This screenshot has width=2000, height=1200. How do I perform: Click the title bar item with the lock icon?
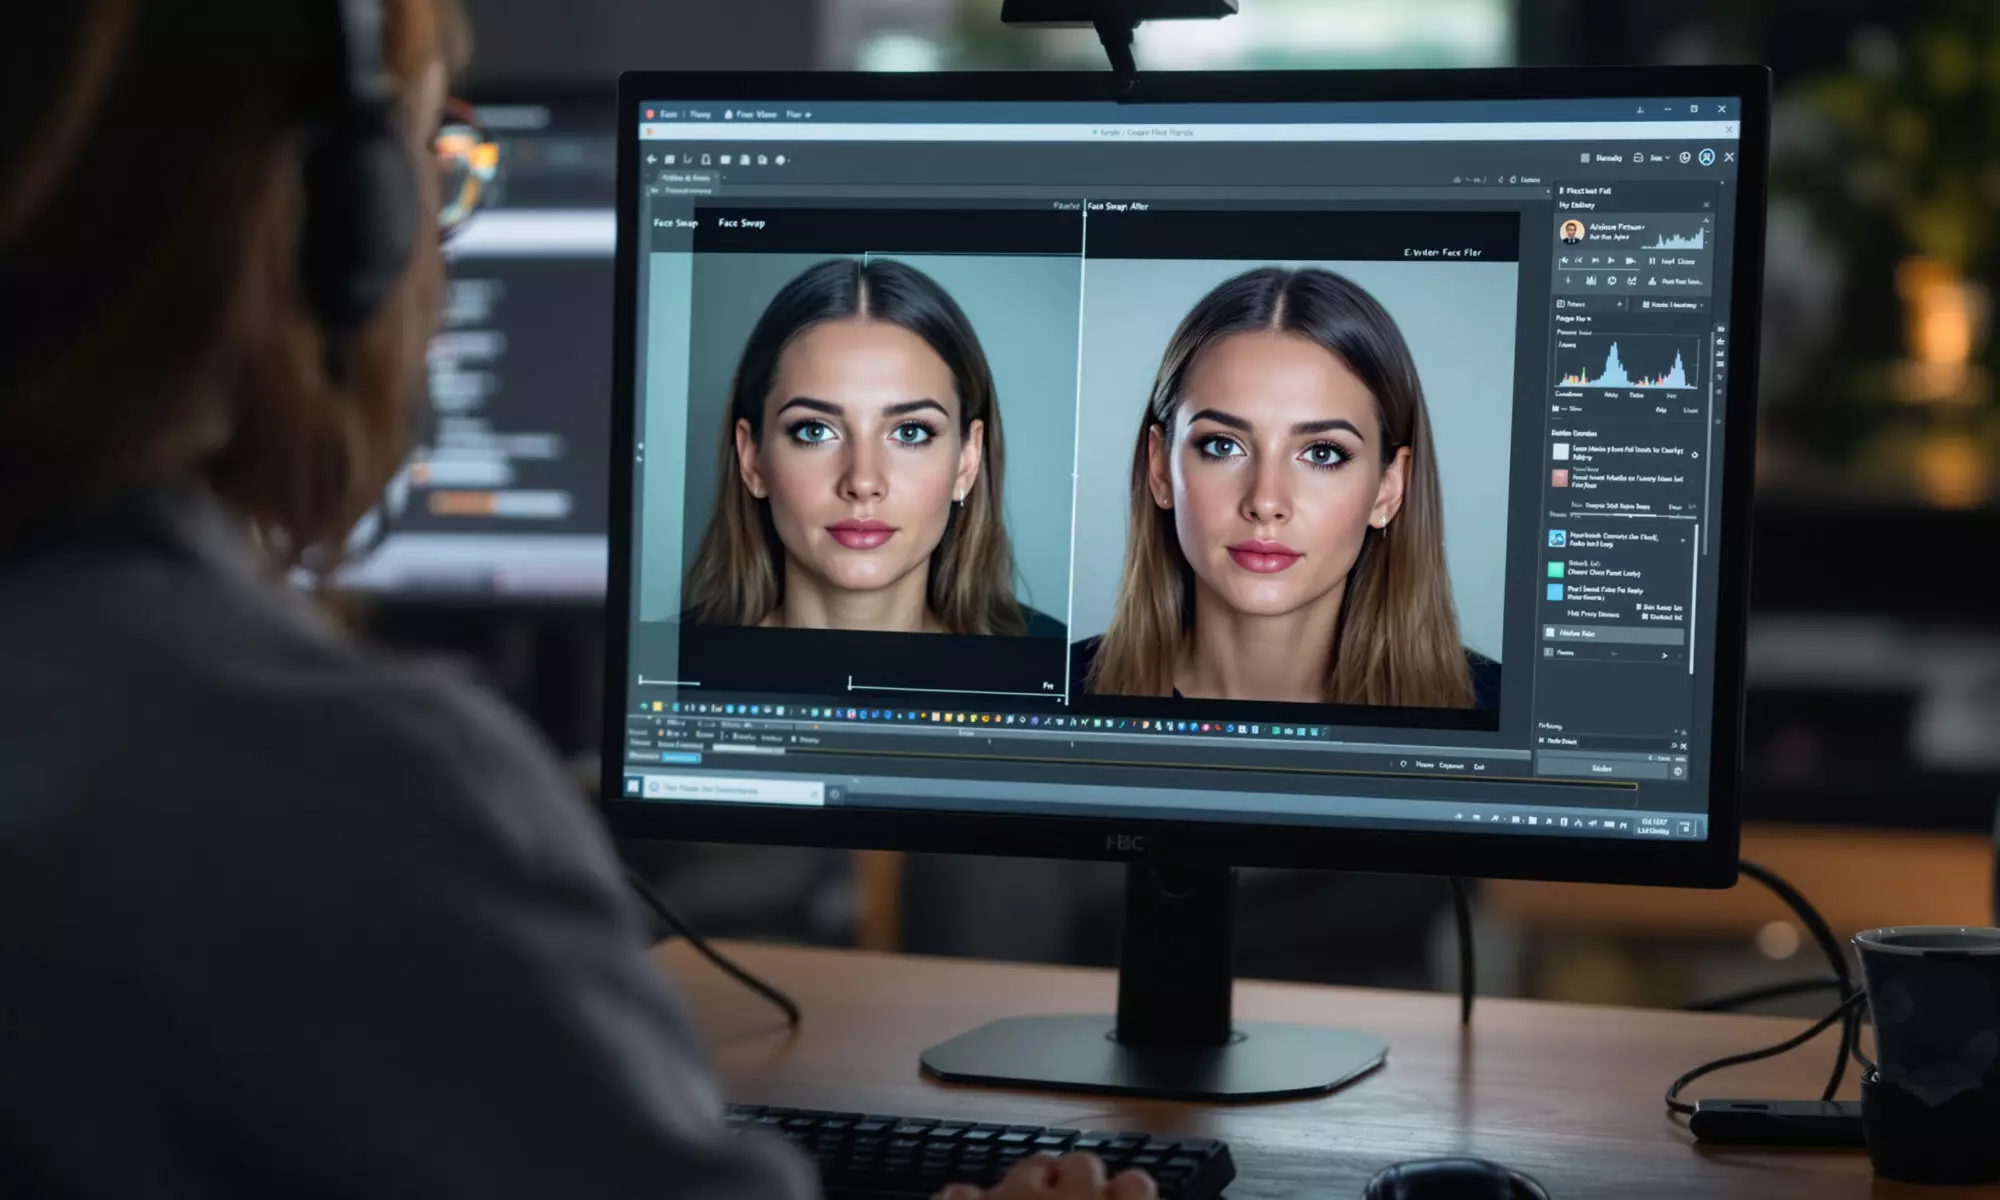point(750,114)
